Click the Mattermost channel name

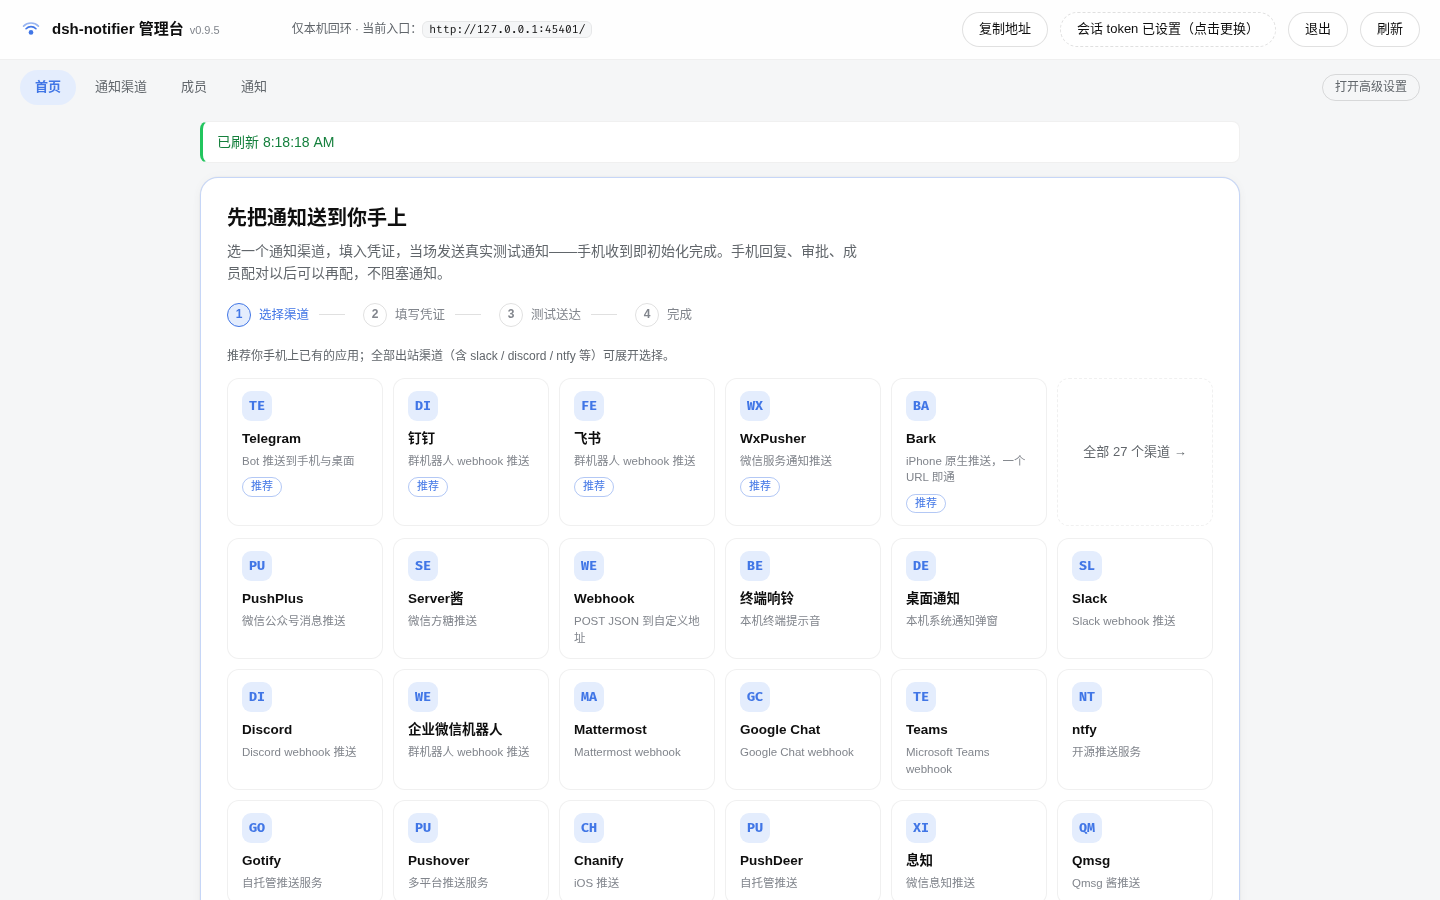pyautogui.click(x=610, y=730)
